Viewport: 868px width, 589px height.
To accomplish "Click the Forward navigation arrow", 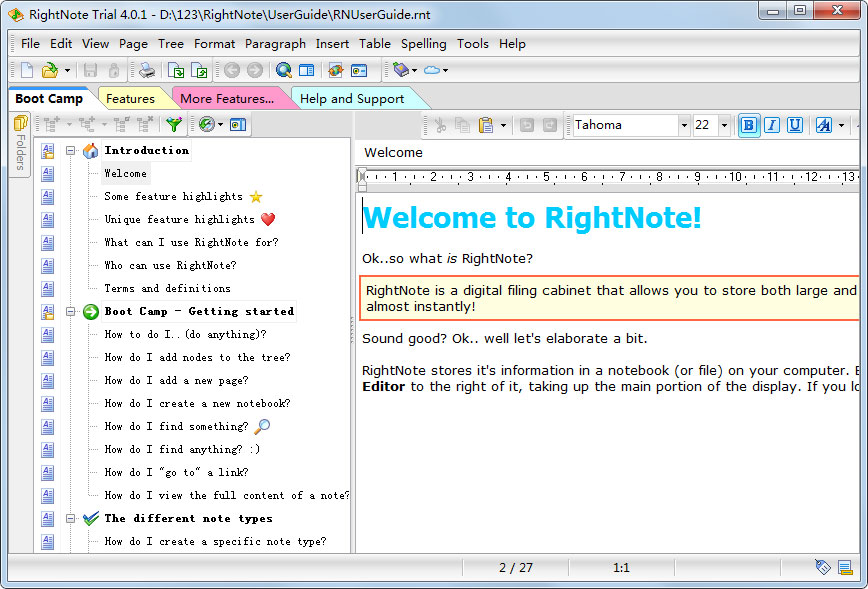I will click(255, 70).
